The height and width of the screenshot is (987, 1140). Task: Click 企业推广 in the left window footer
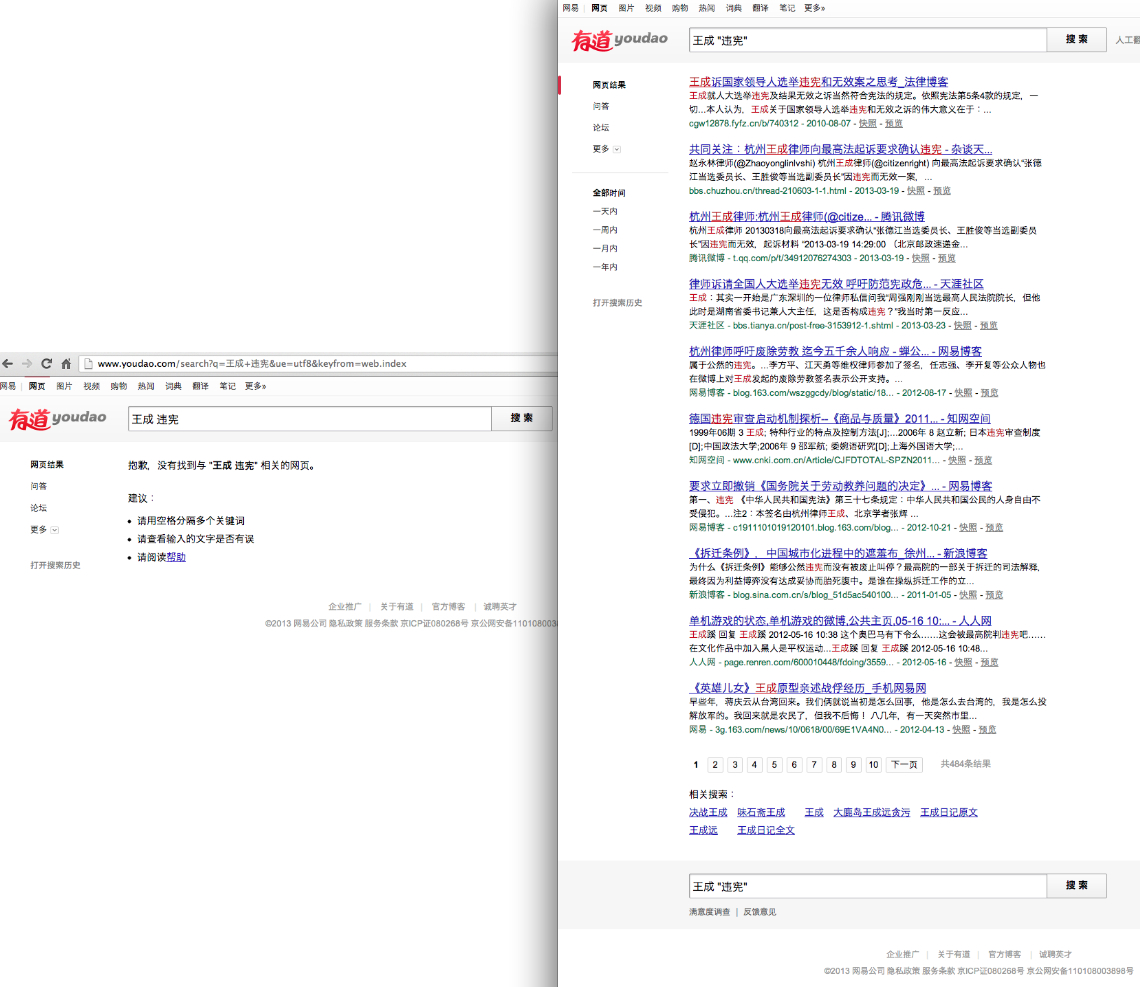(345, 607)
